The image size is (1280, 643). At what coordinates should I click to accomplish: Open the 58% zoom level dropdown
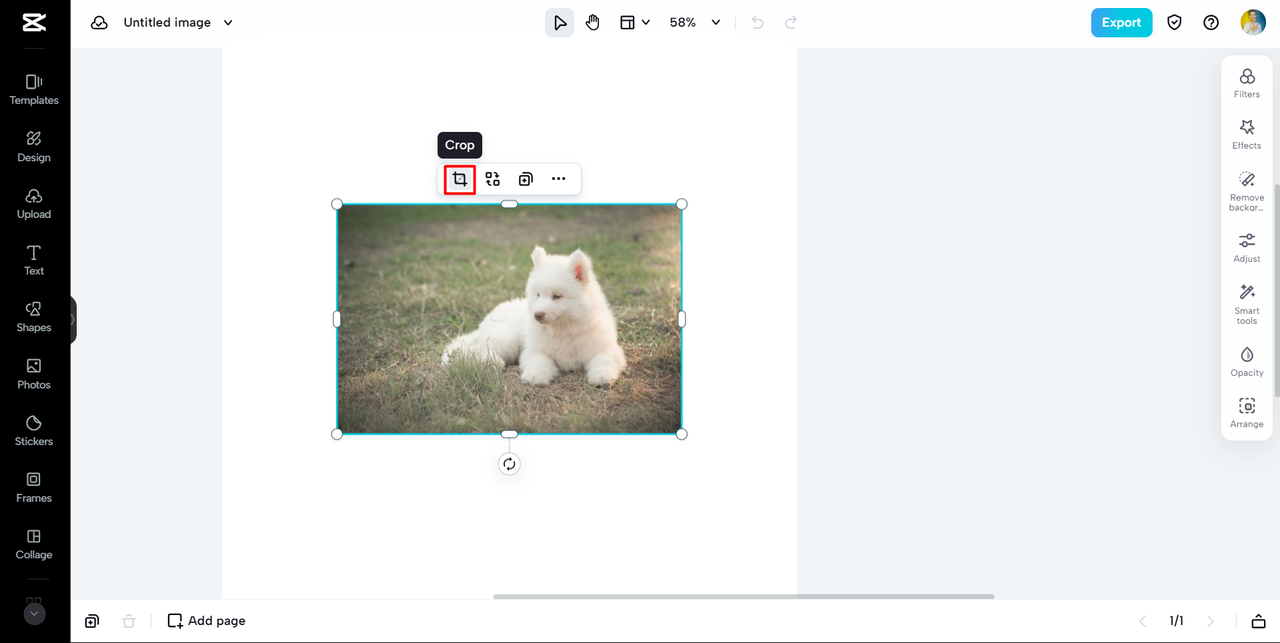[695, 22]
